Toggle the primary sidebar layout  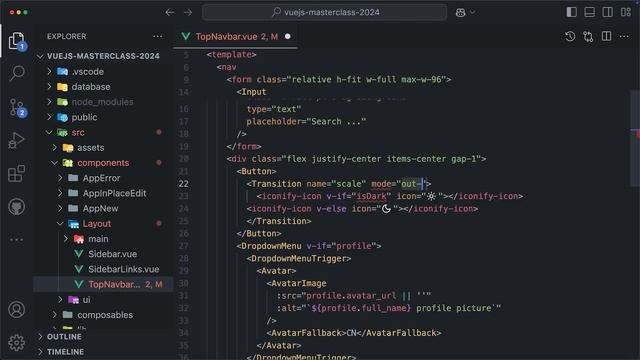click(x=571, y=12)
